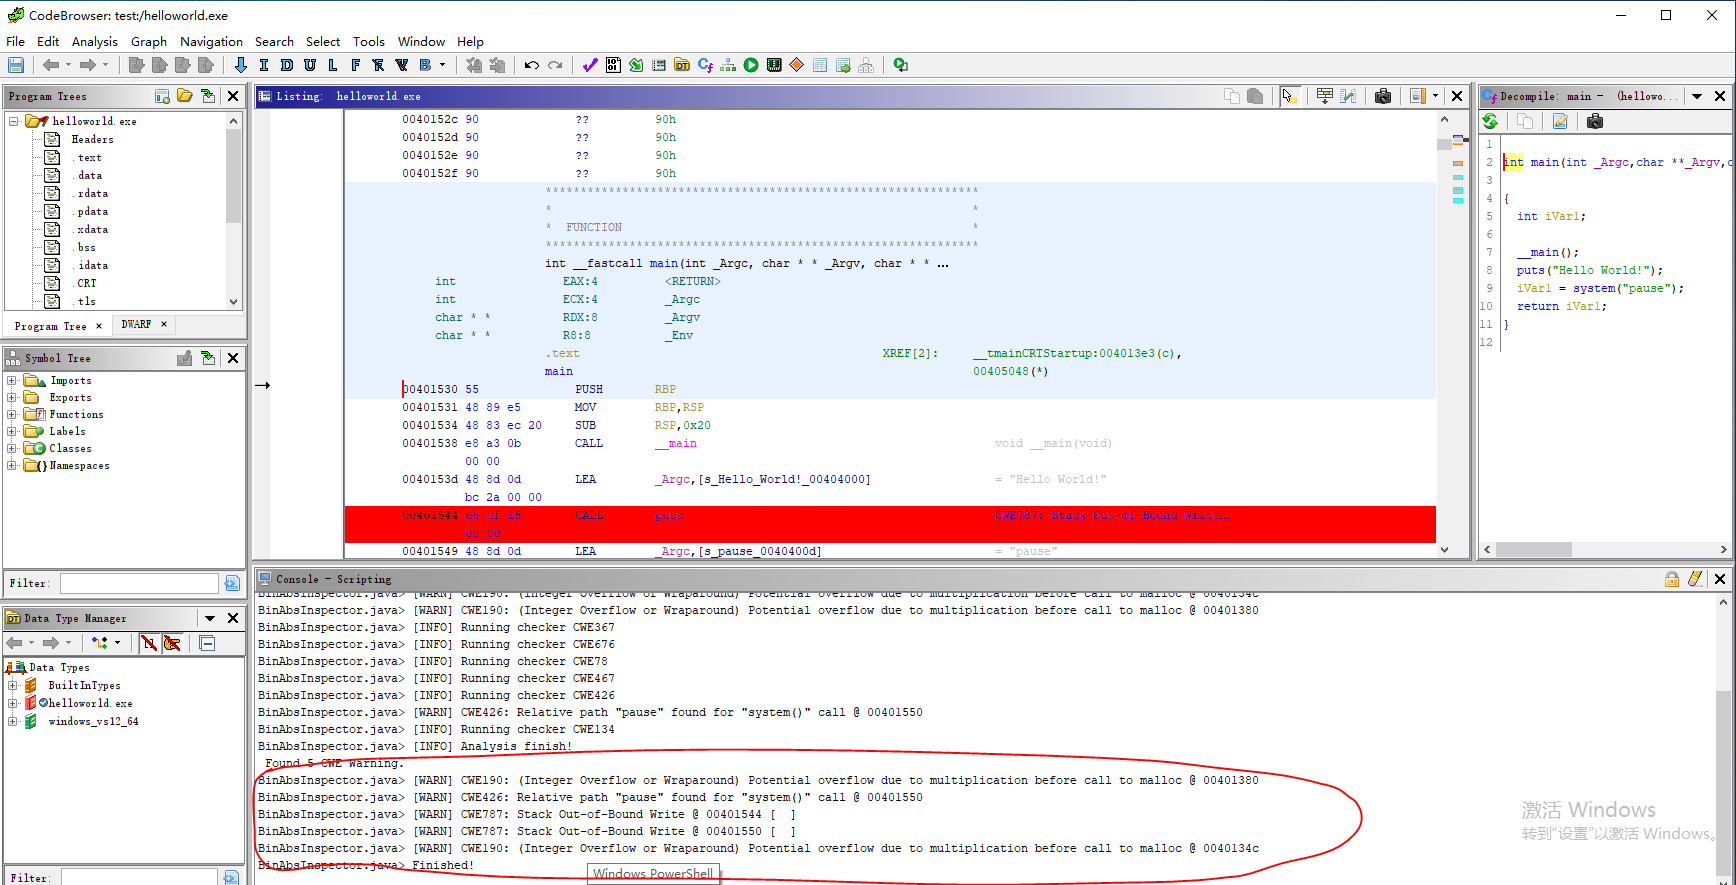This screenshot has width=1736, height=885.
Task: Expand windows_vs12_64 data type archive
Action: pyautogui.click(x=12, y=722)
